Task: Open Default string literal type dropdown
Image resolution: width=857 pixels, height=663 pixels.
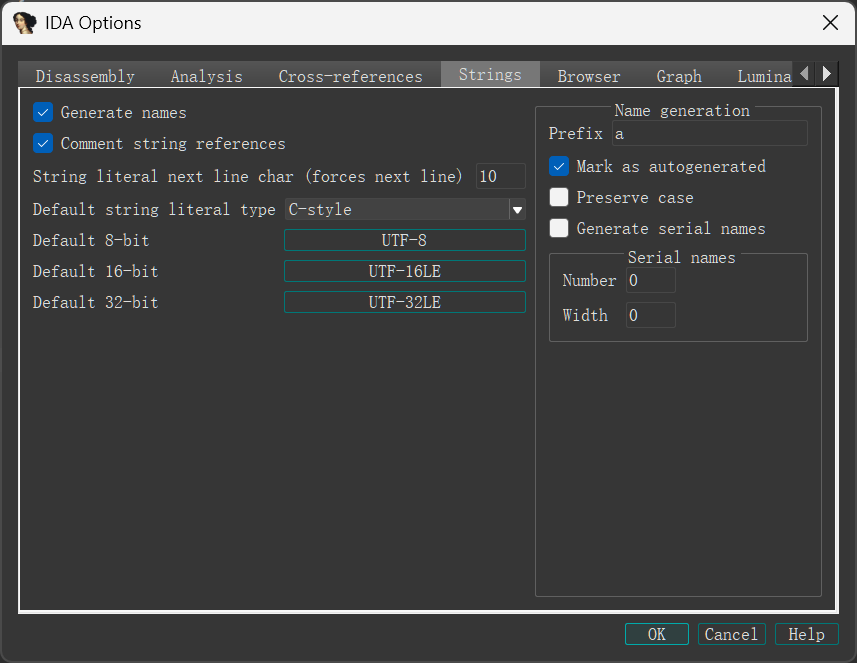Action: pyautogui.click(x=517, y=210)
